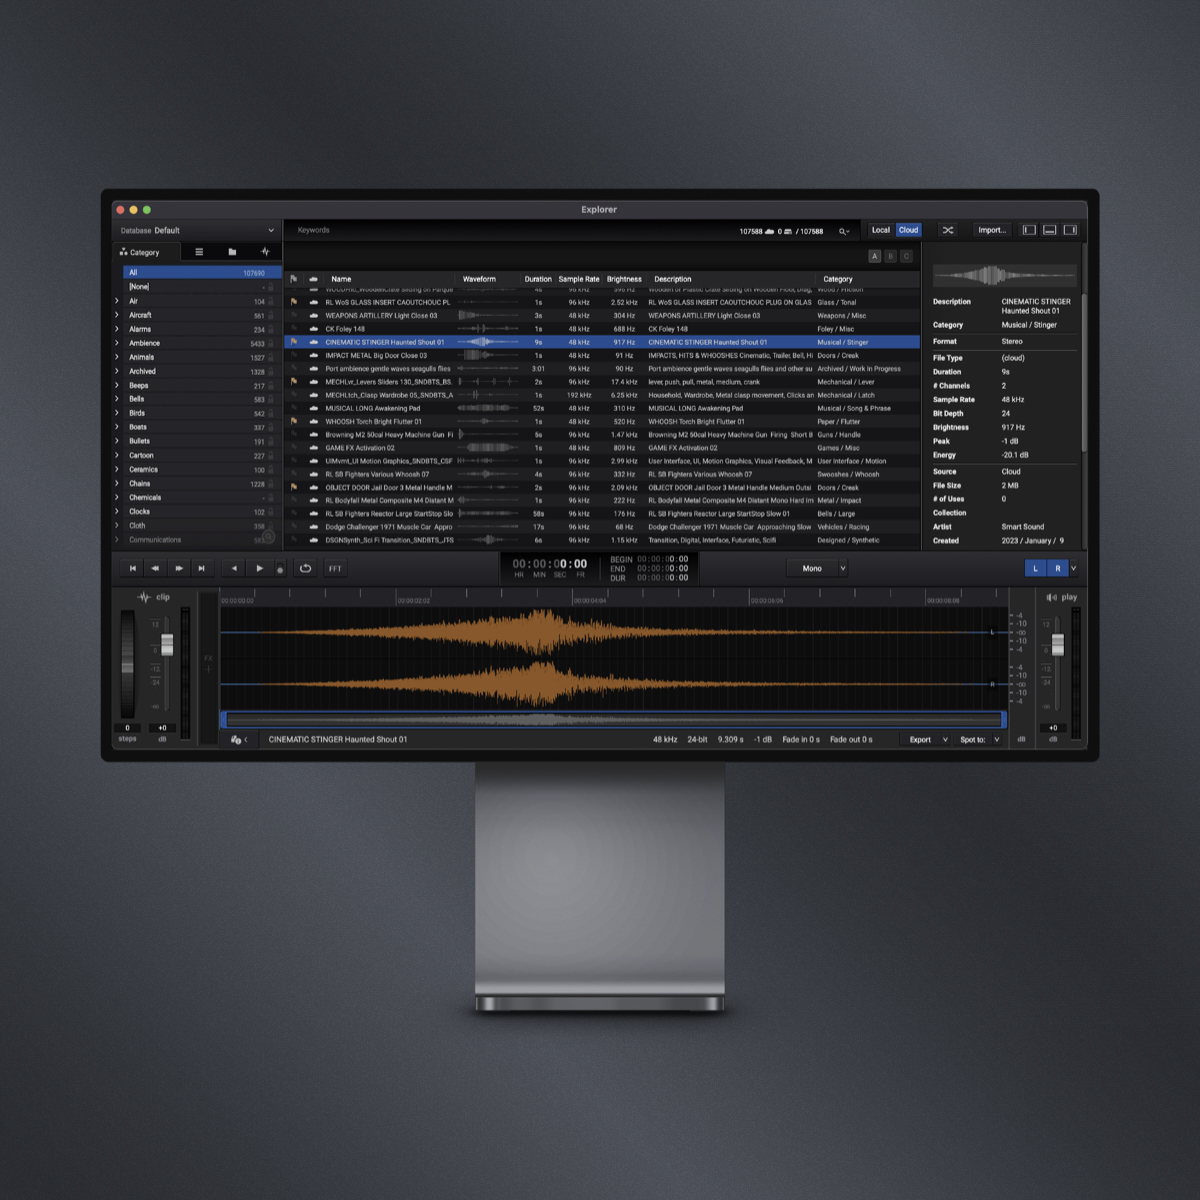Select the waveform view icon beside Category tab
This screenshot has width=1200, height=1200.
(266, 252)
